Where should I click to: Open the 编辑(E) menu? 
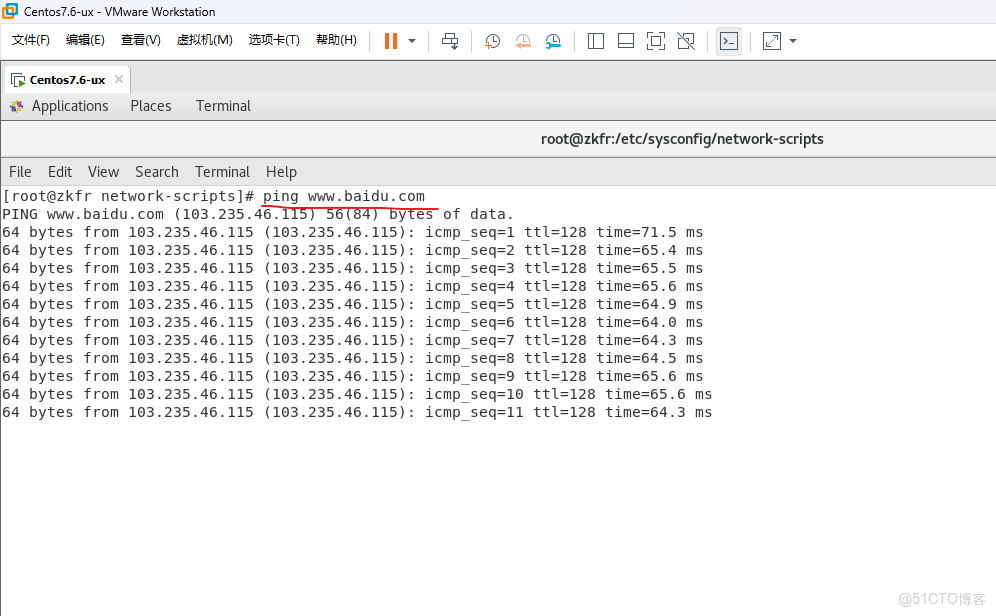pos(85,40)
